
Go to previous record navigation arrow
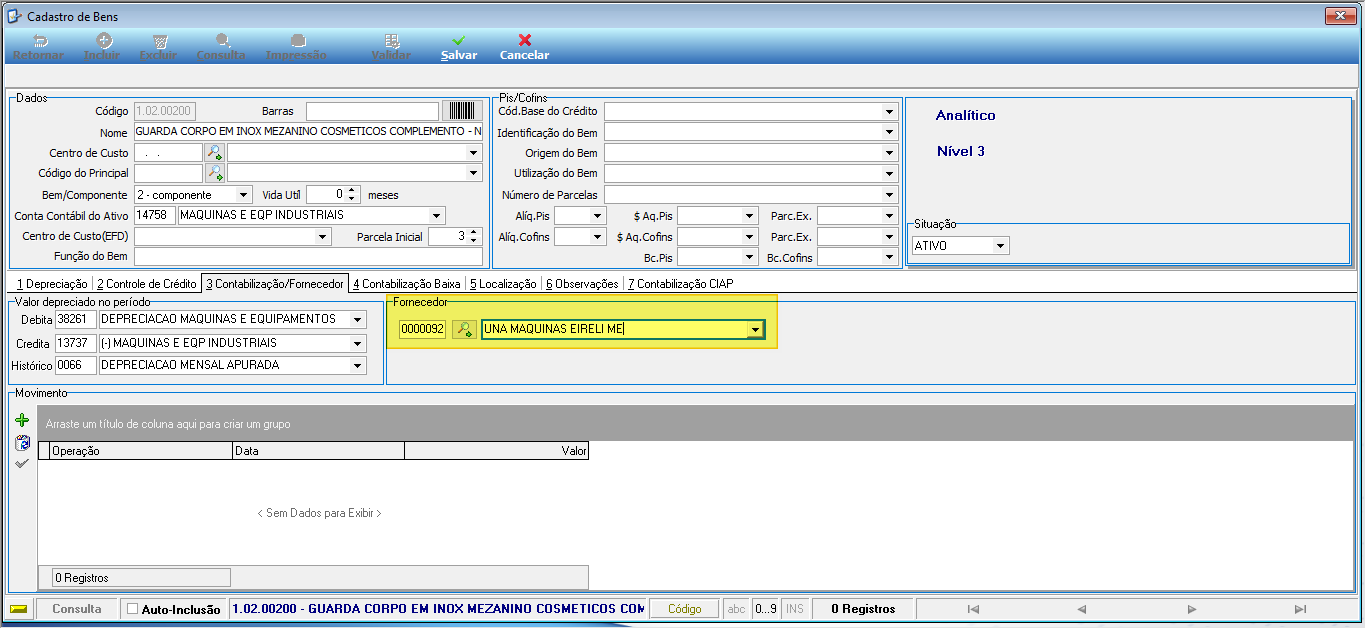1081,609
